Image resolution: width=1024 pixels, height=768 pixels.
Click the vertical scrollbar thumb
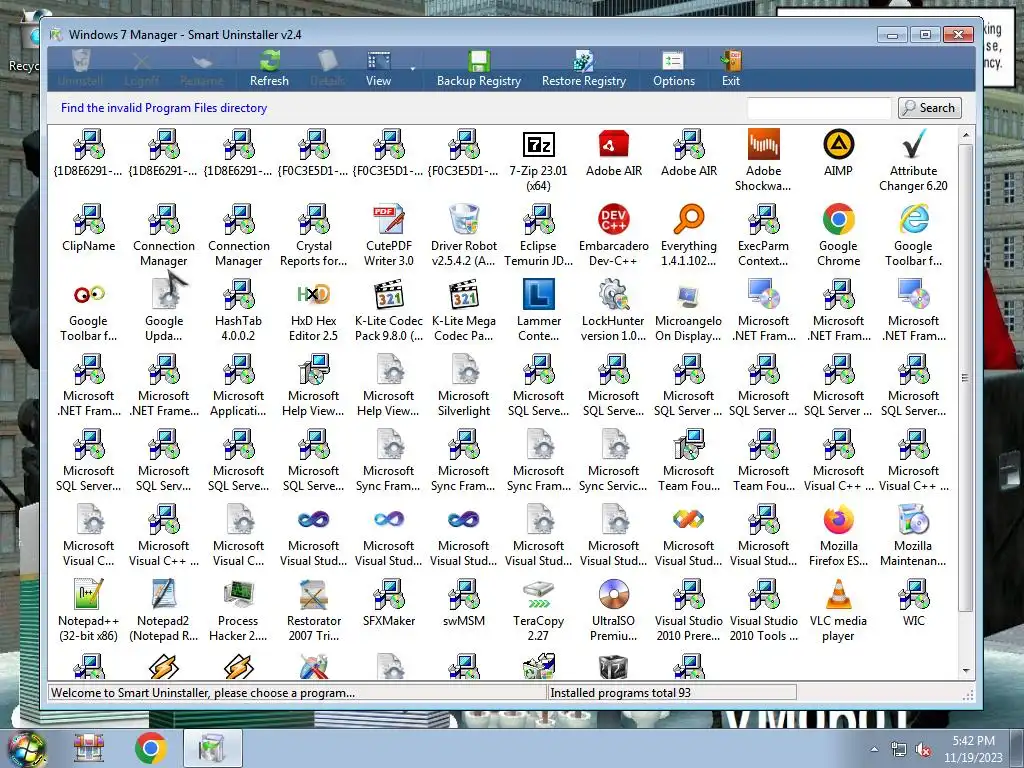[x=966, y=377]
